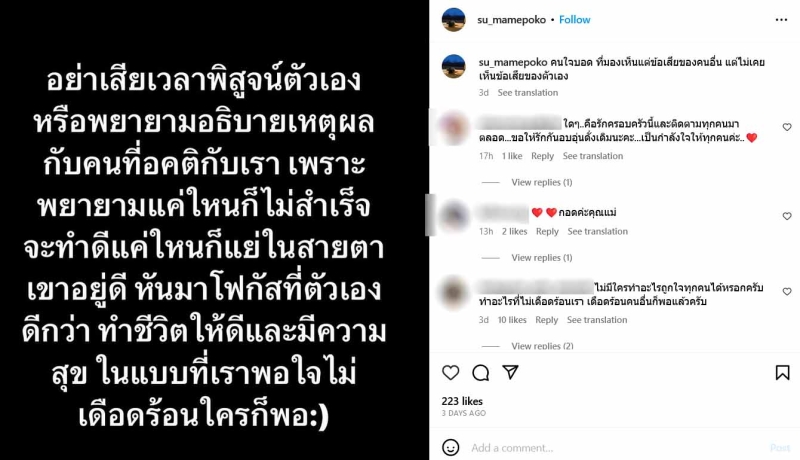Screen dimensions: 800x460
Task: Click the Add a comment field
Action: point(615,448)
